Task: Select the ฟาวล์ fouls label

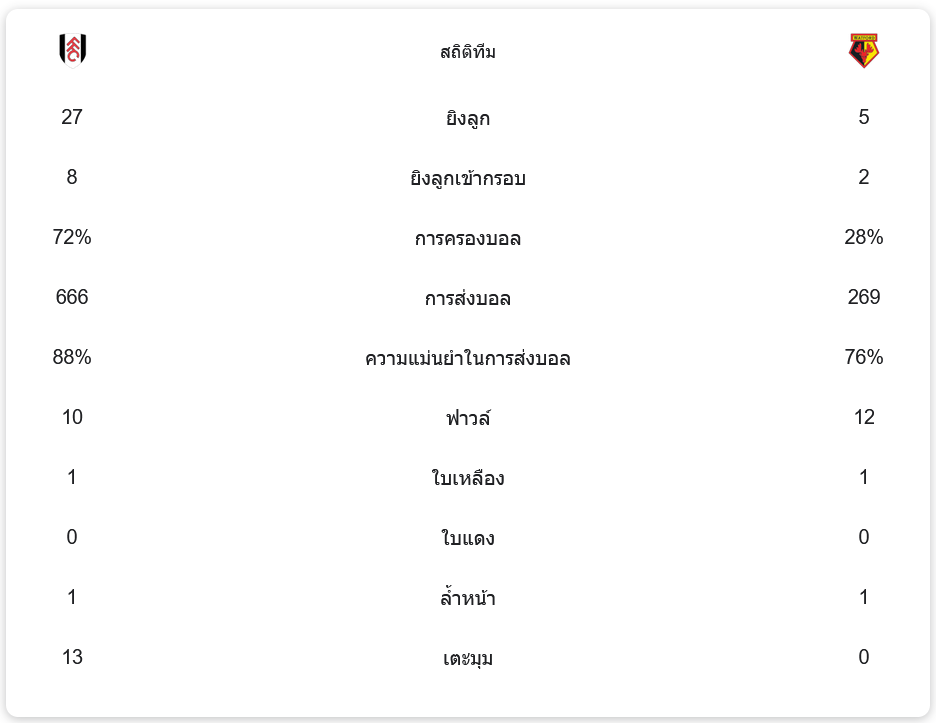Action: coord(468,419)
